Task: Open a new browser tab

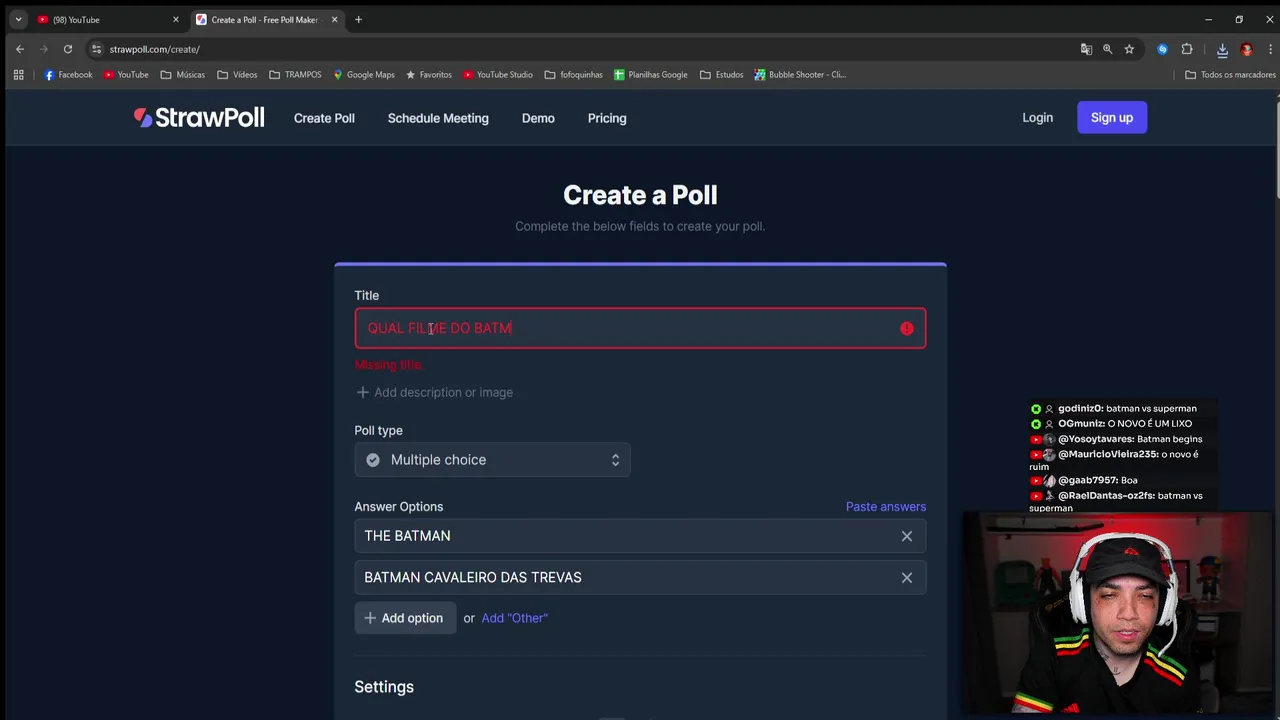Action: coord(358,19)
